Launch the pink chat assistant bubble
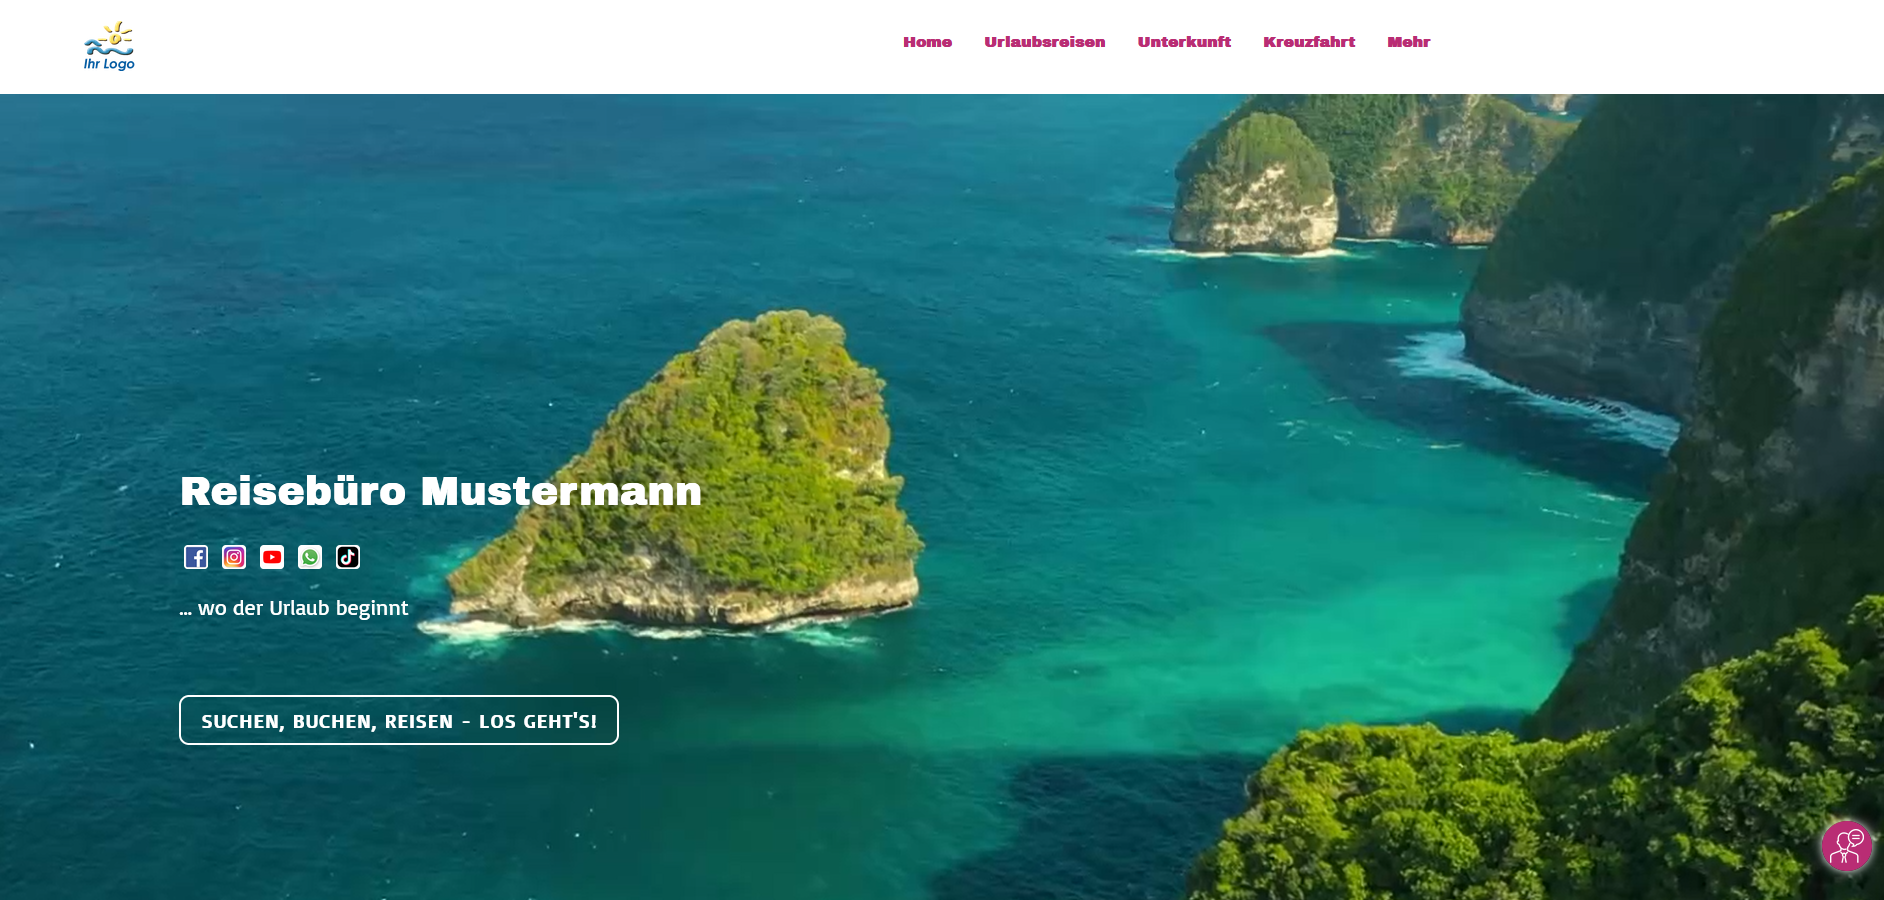1884x900 pixels. (1846, 846)
